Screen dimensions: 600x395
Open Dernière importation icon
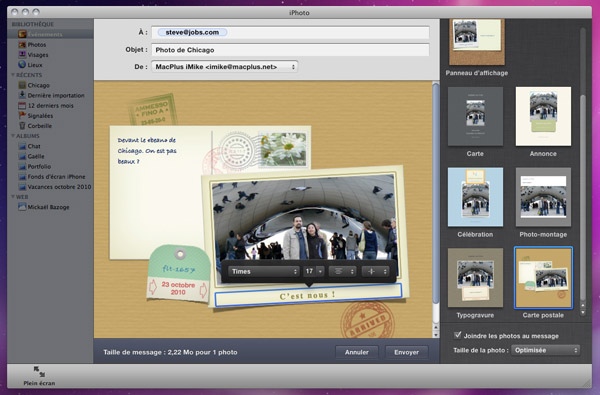[22, 95]
